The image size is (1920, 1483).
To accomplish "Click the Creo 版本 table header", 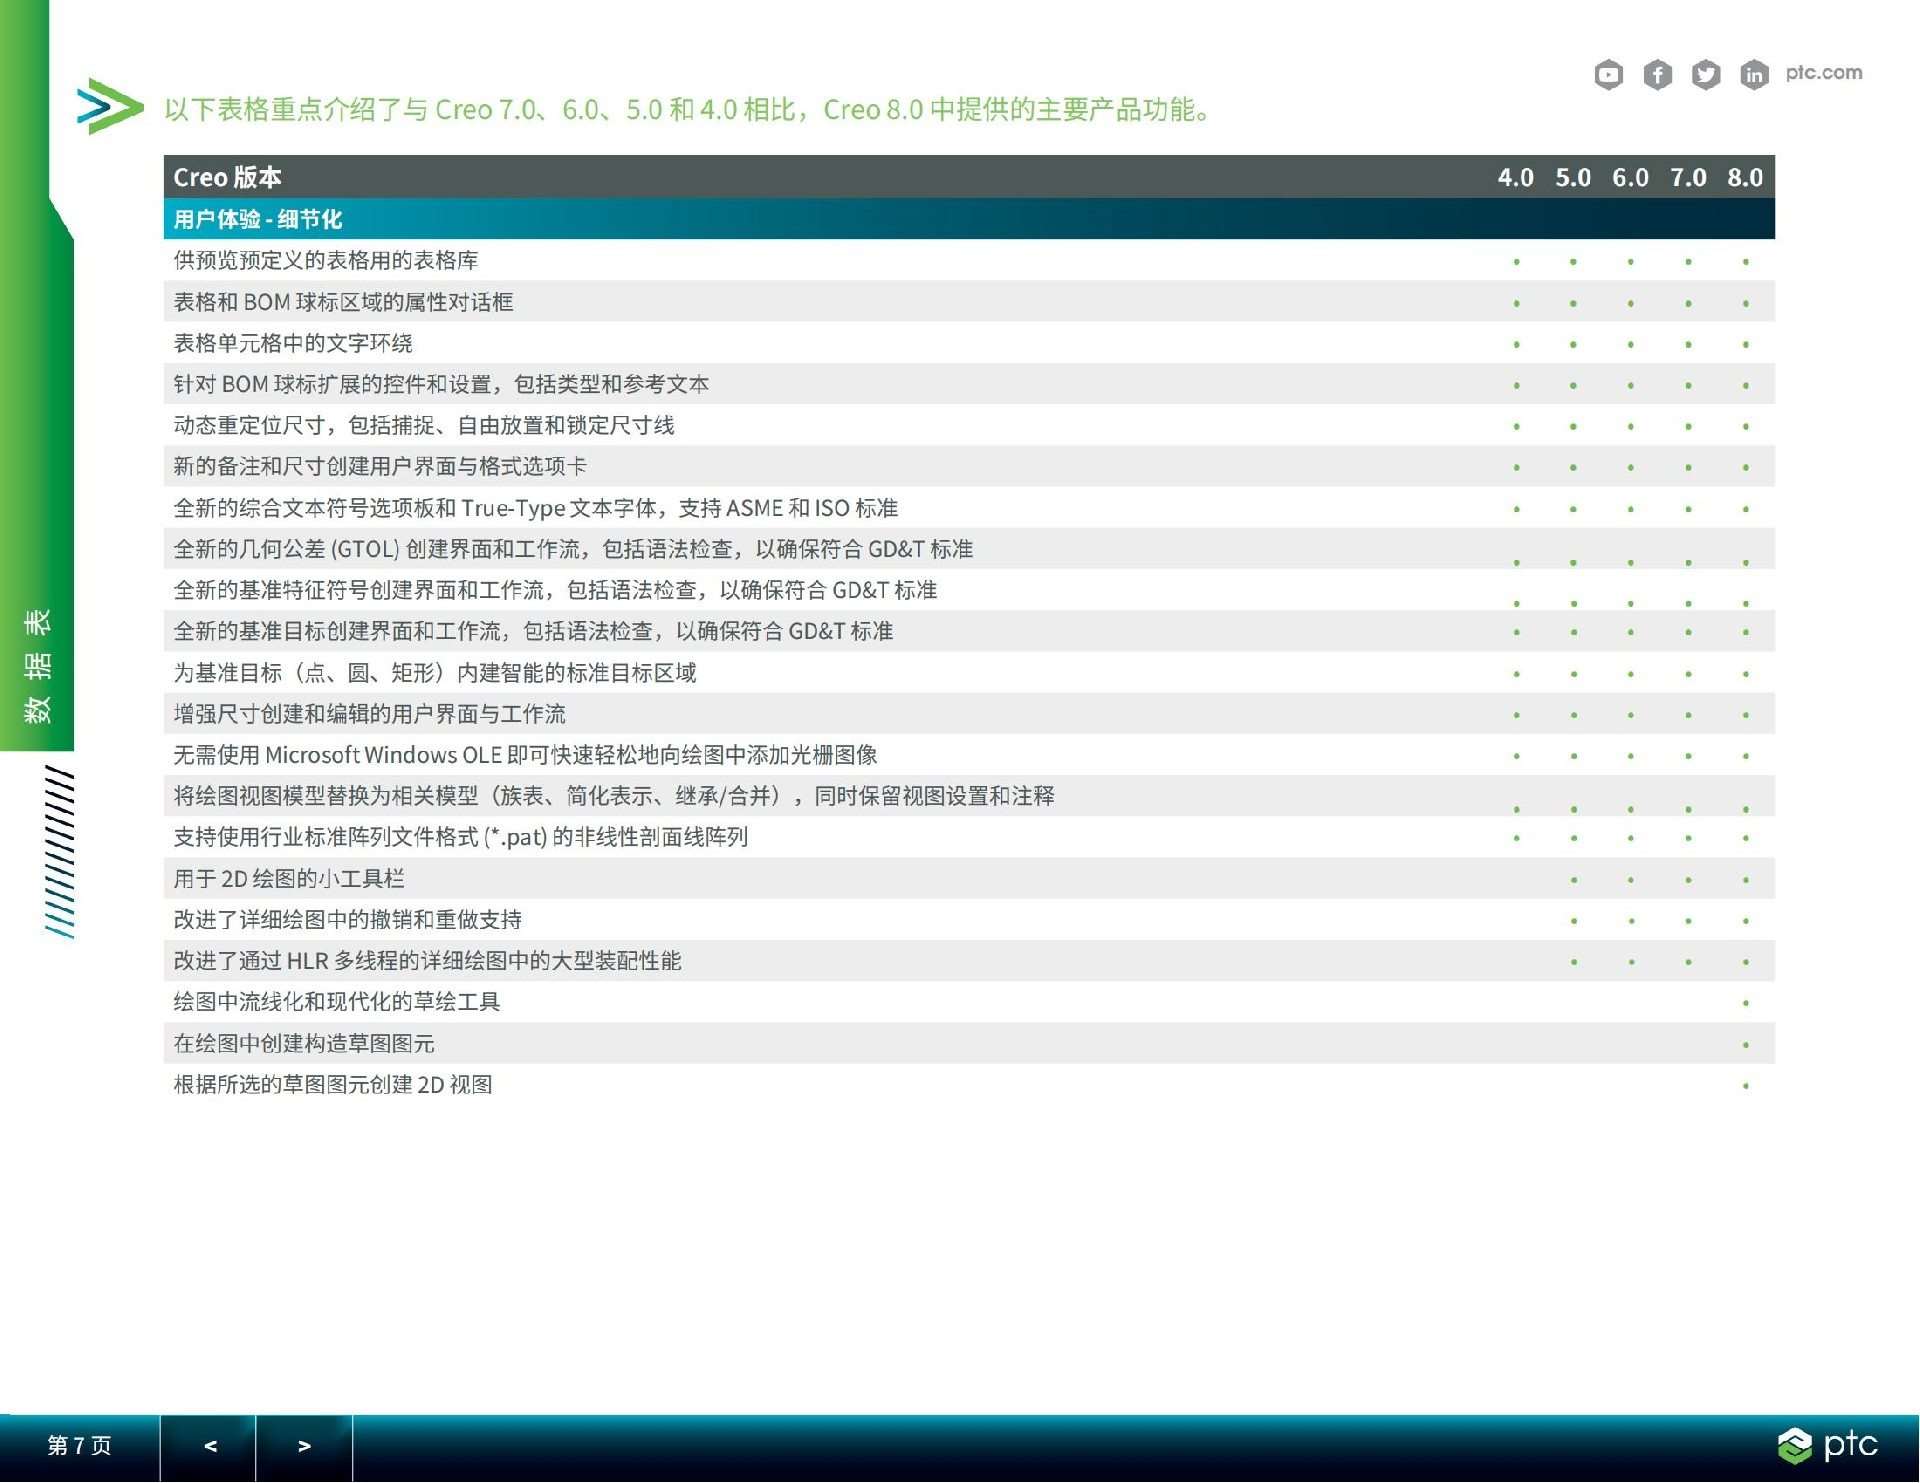I will coord(227,177).
